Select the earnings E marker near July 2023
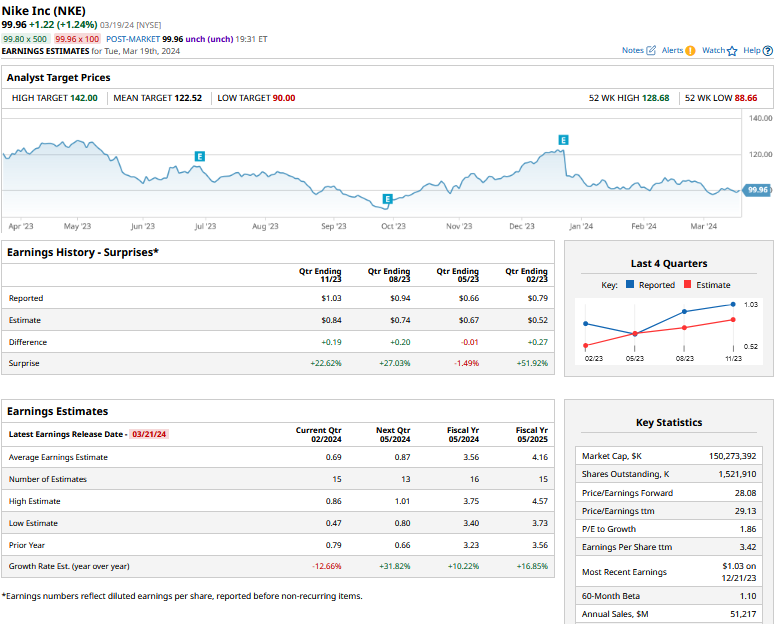Viewport: 780px width, 624px height. (200, 157)
